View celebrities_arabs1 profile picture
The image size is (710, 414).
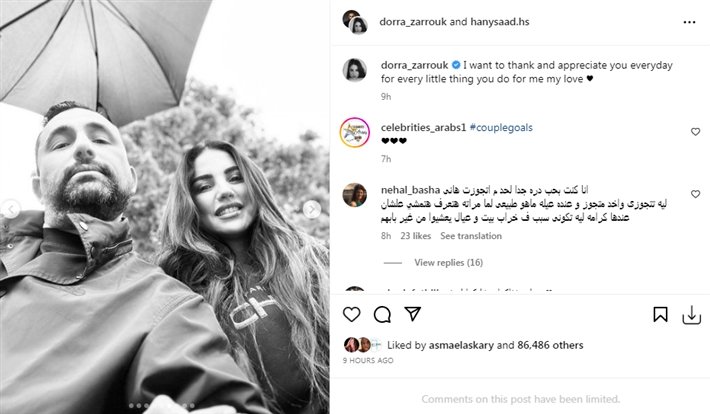click(355, 132)
